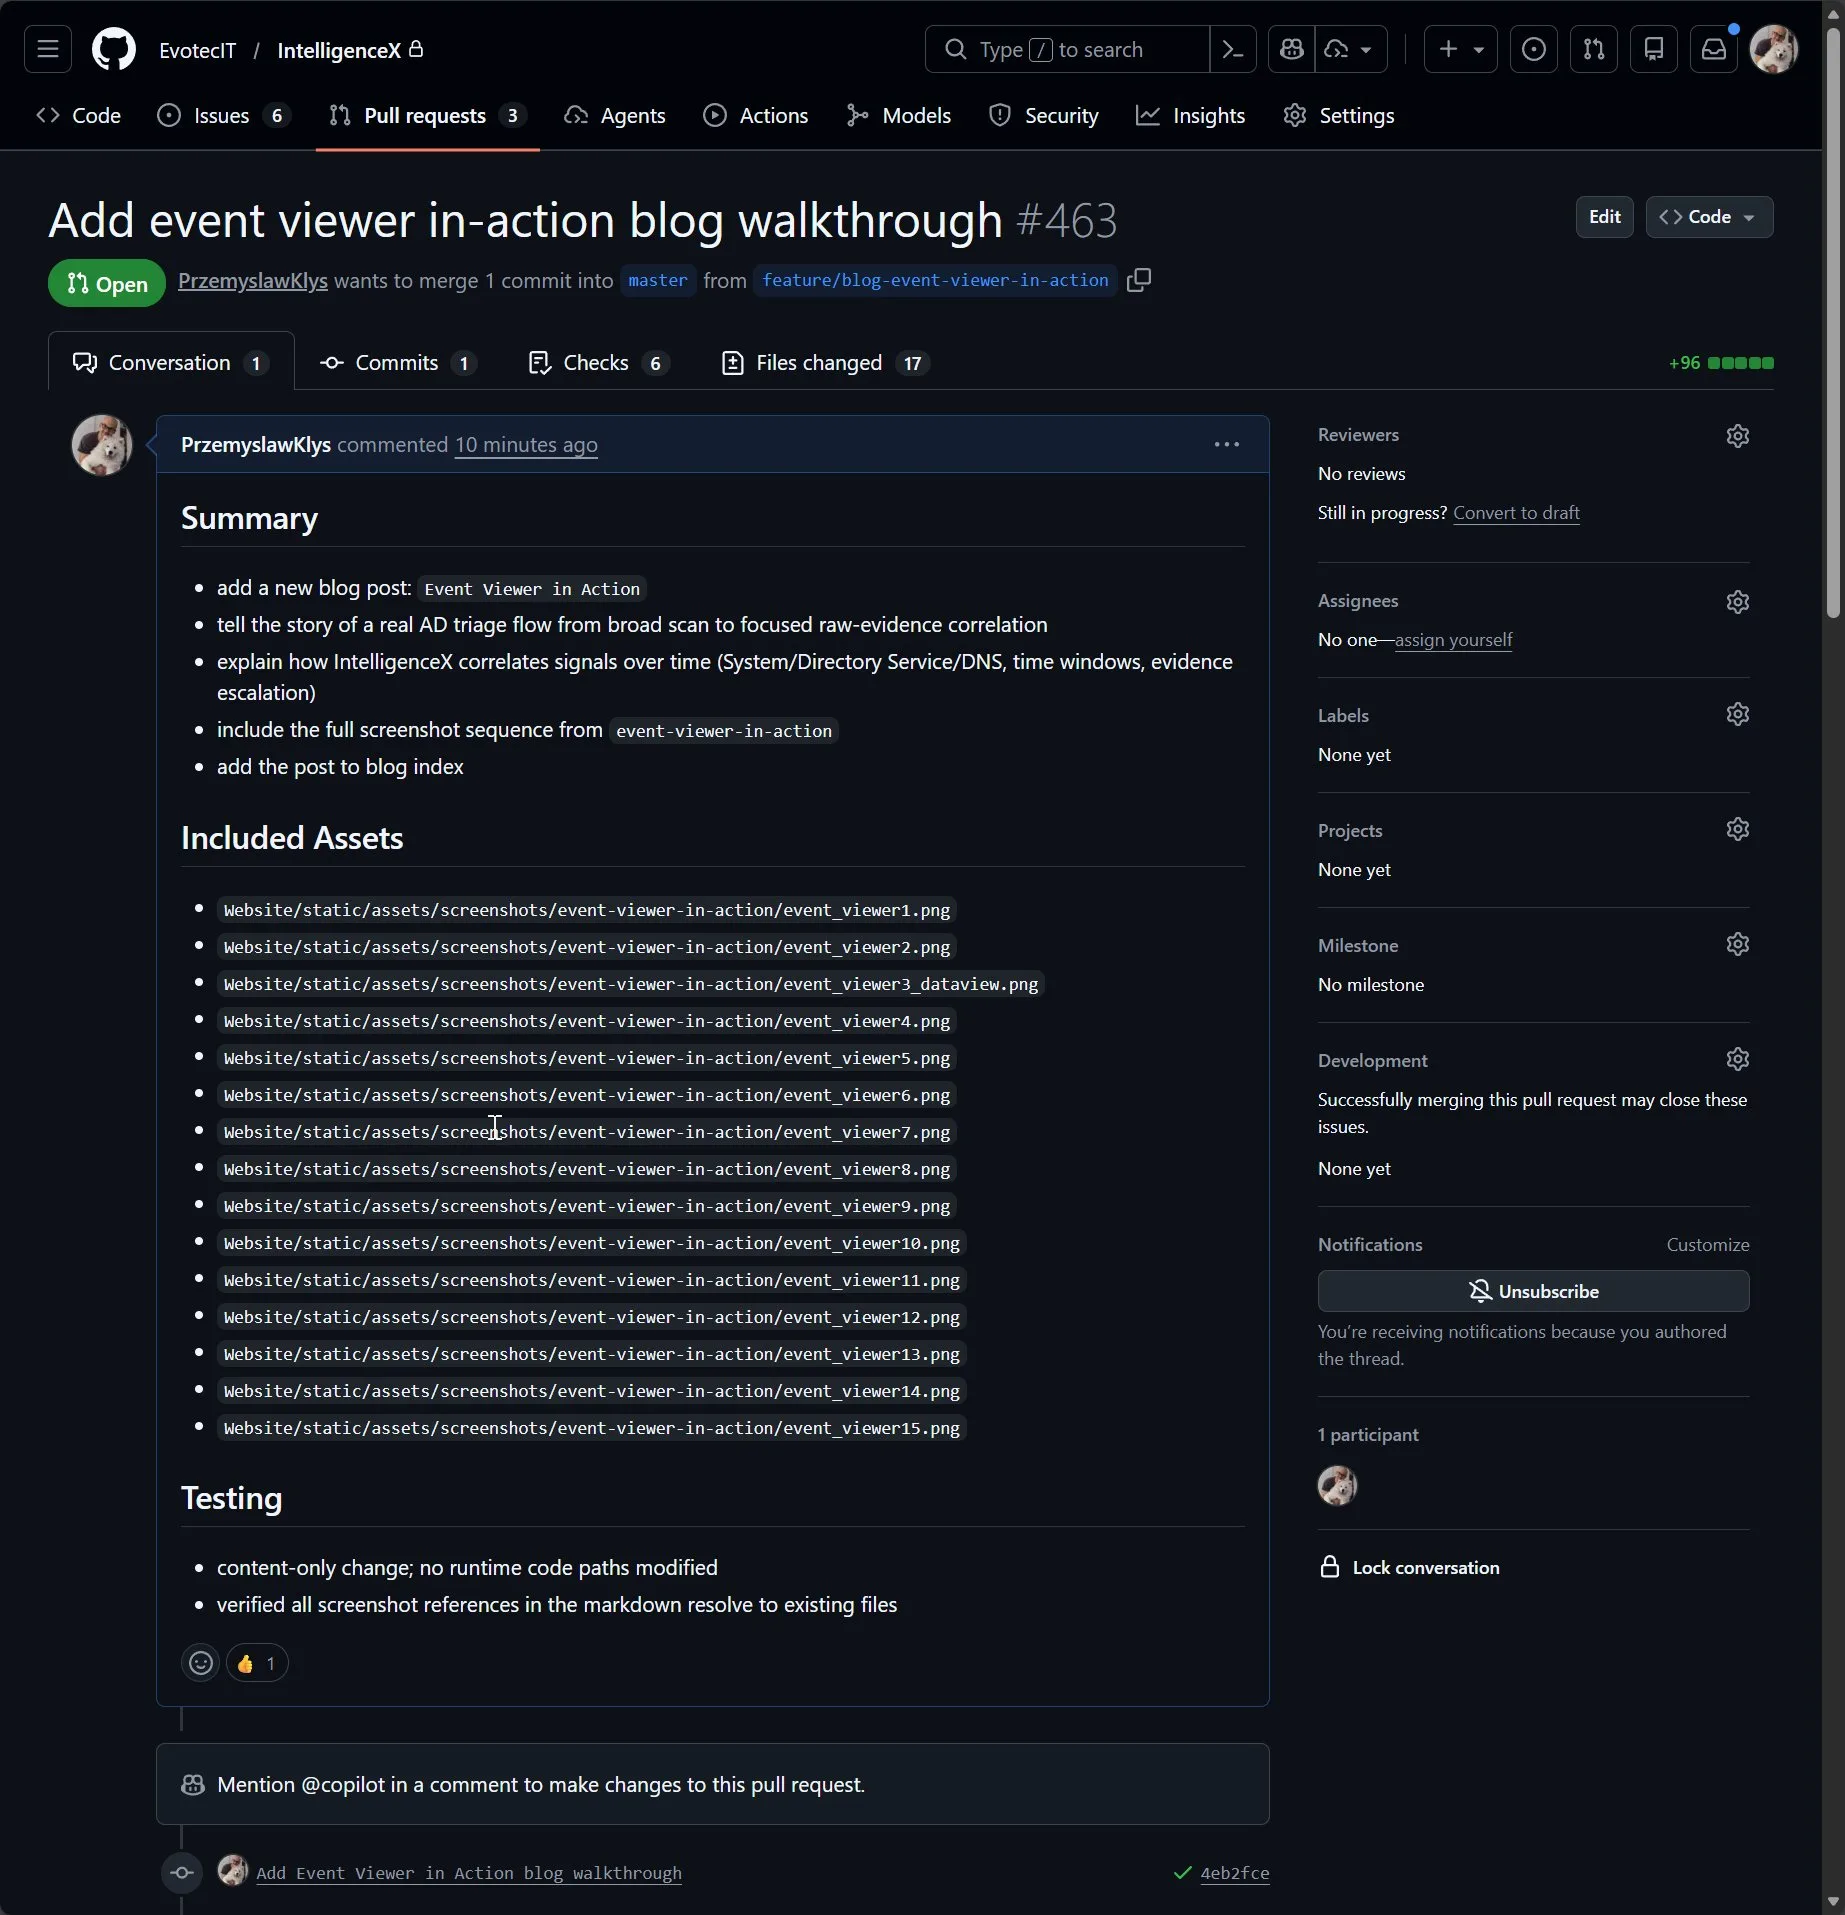Copy the feature branch name
The height and width of the screenshot is (1915, 1845).
coord(1139,280)
